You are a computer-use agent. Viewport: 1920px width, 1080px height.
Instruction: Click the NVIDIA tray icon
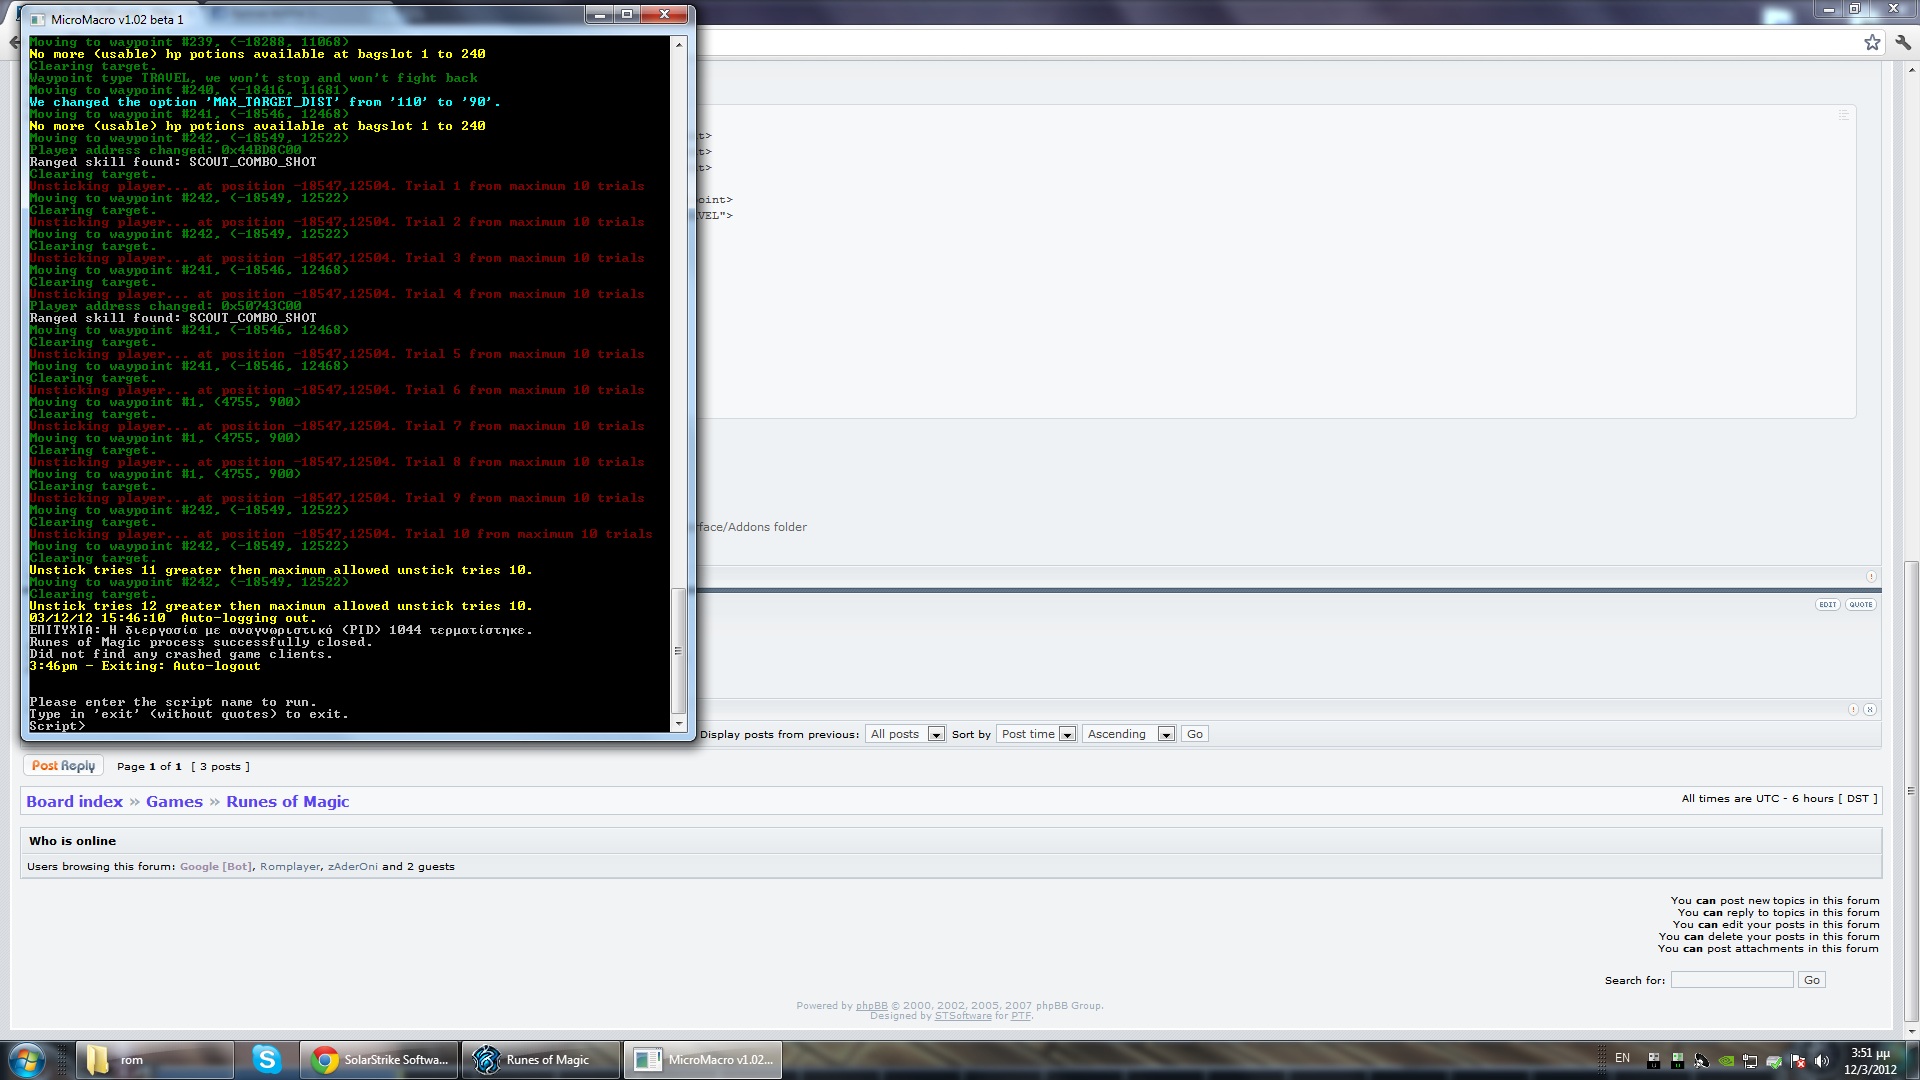1726,1061
